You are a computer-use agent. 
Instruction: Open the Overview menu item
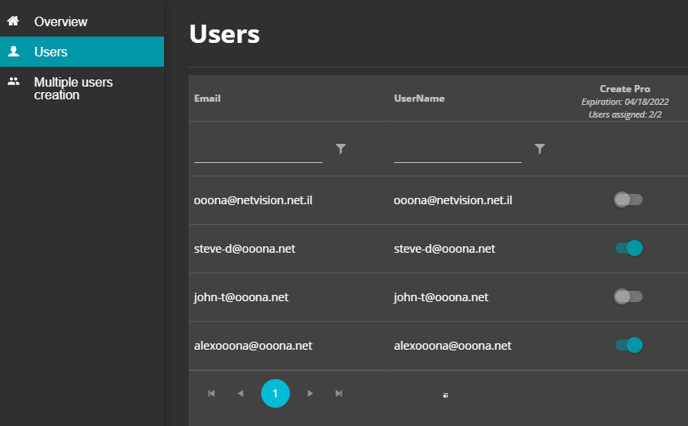(60, 21)
